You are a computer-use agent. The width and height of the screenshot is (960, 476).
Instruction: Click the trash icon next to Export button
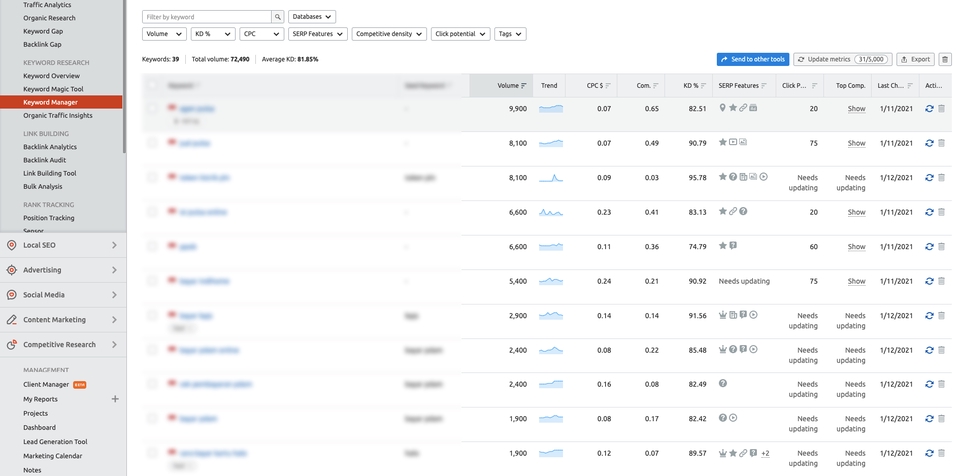tap(945, 59)
